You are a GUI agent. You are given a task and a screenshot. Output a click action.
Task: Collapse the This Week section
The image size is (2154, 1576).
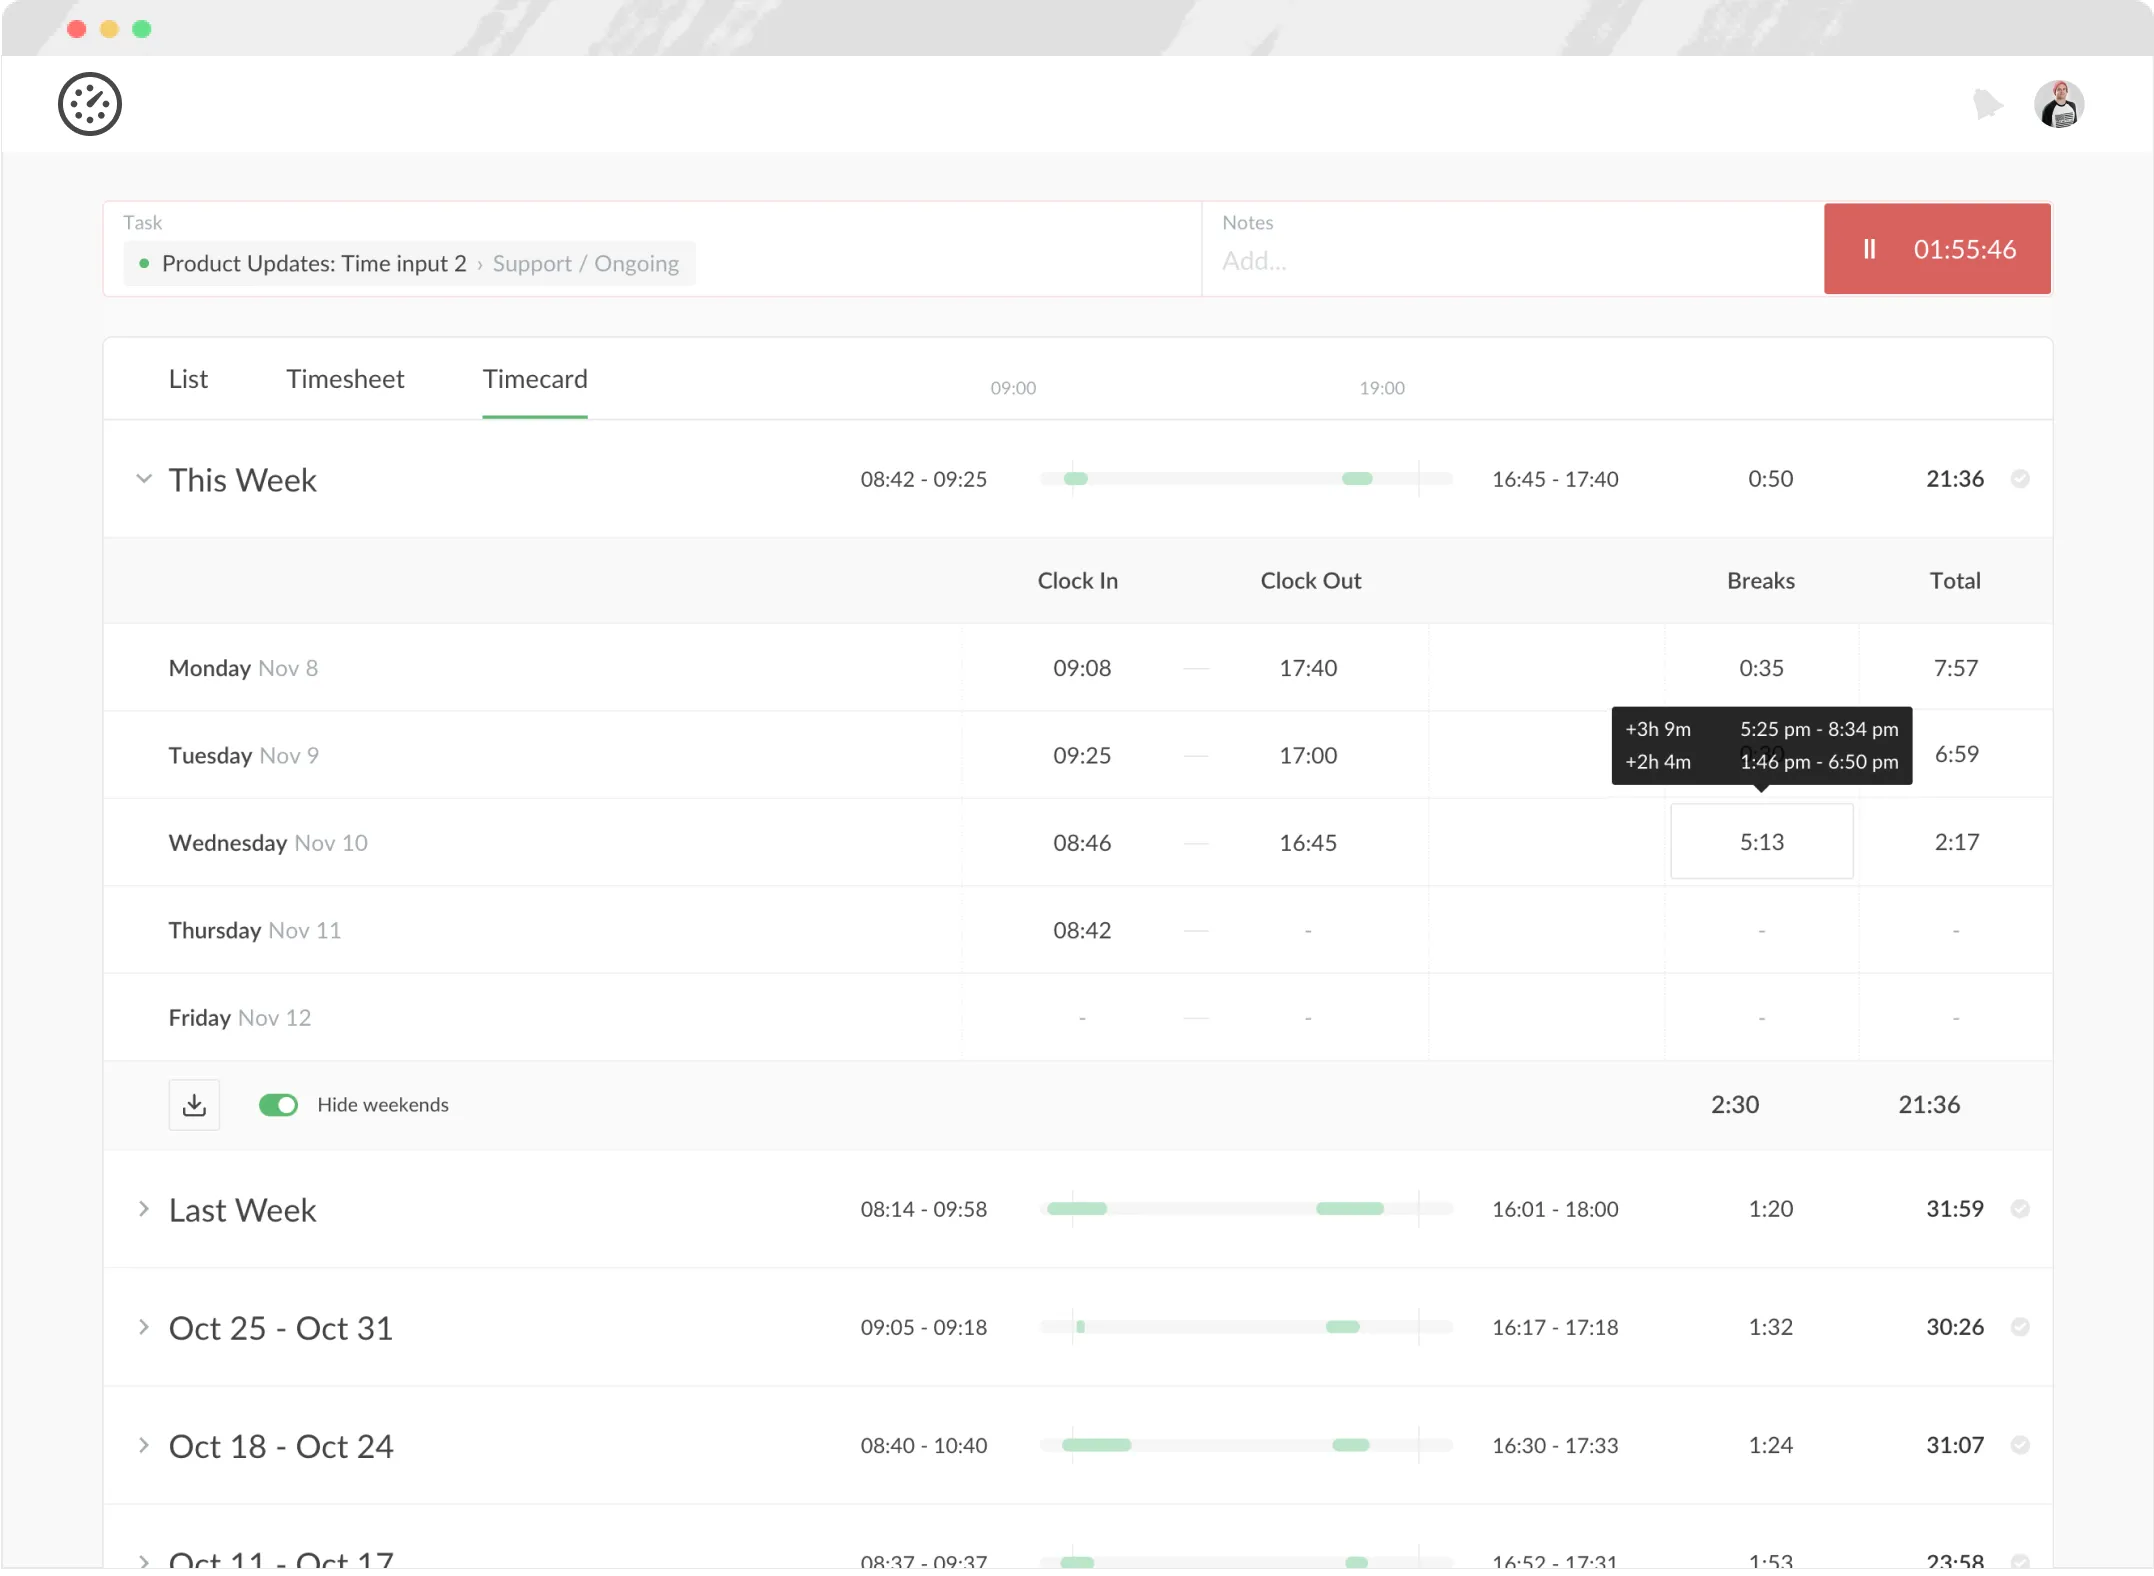pyautogui.click(x=143, y=479)
